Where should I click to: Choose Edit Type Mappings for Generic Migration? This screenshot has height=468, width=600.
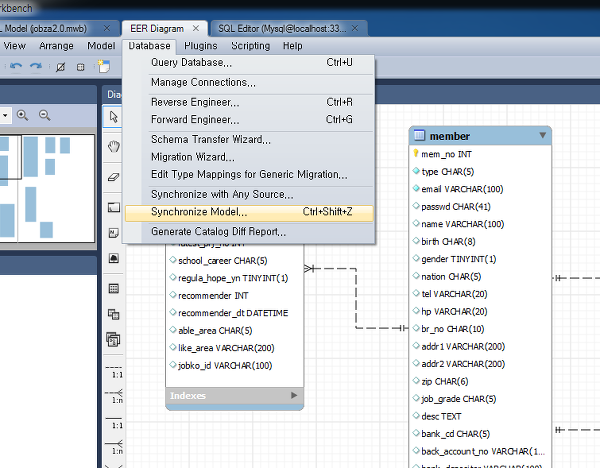tap(249, 174)
